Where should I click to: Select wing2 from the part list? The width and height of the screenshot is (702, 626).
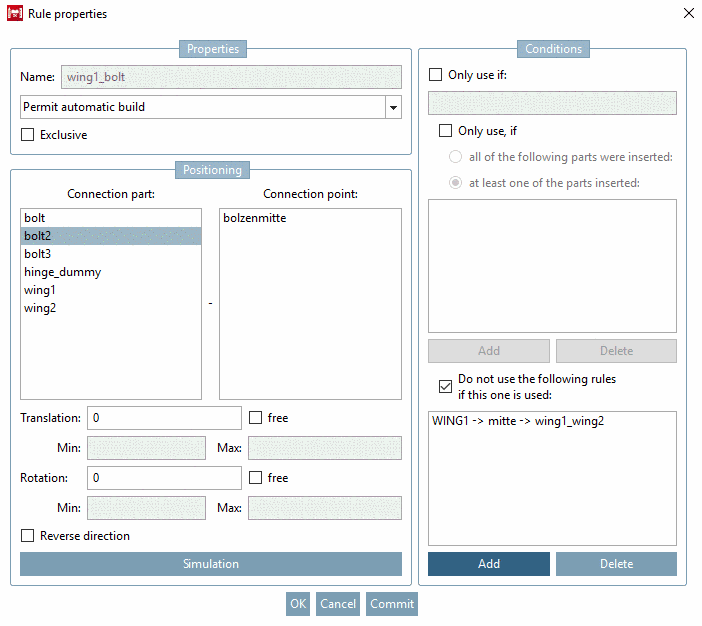tap(40, 308)
